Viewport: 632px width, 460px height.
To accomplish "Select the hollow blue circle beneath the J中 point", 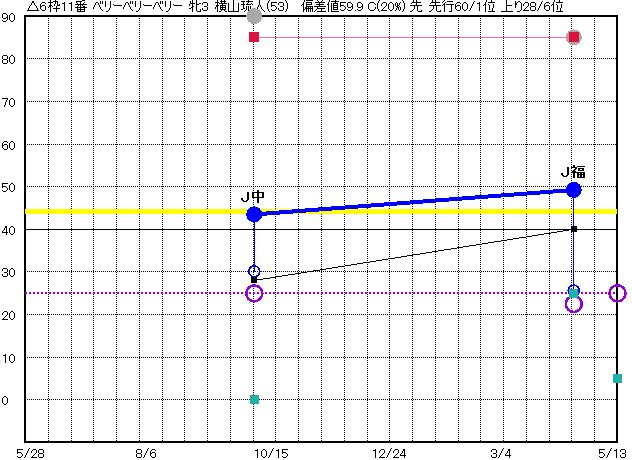I will (x=254, y=271).
